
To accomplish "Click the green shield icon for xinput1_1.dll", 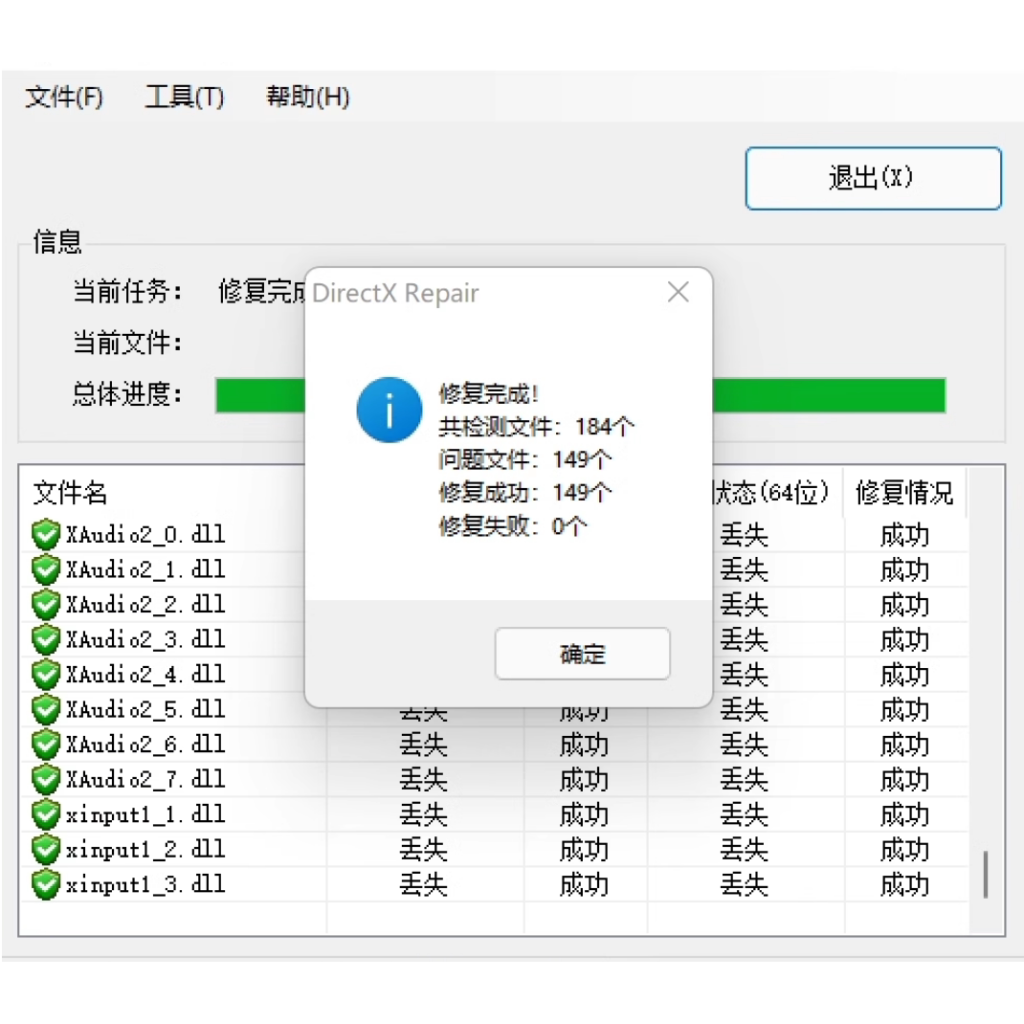I will click(x=46, y=814).
